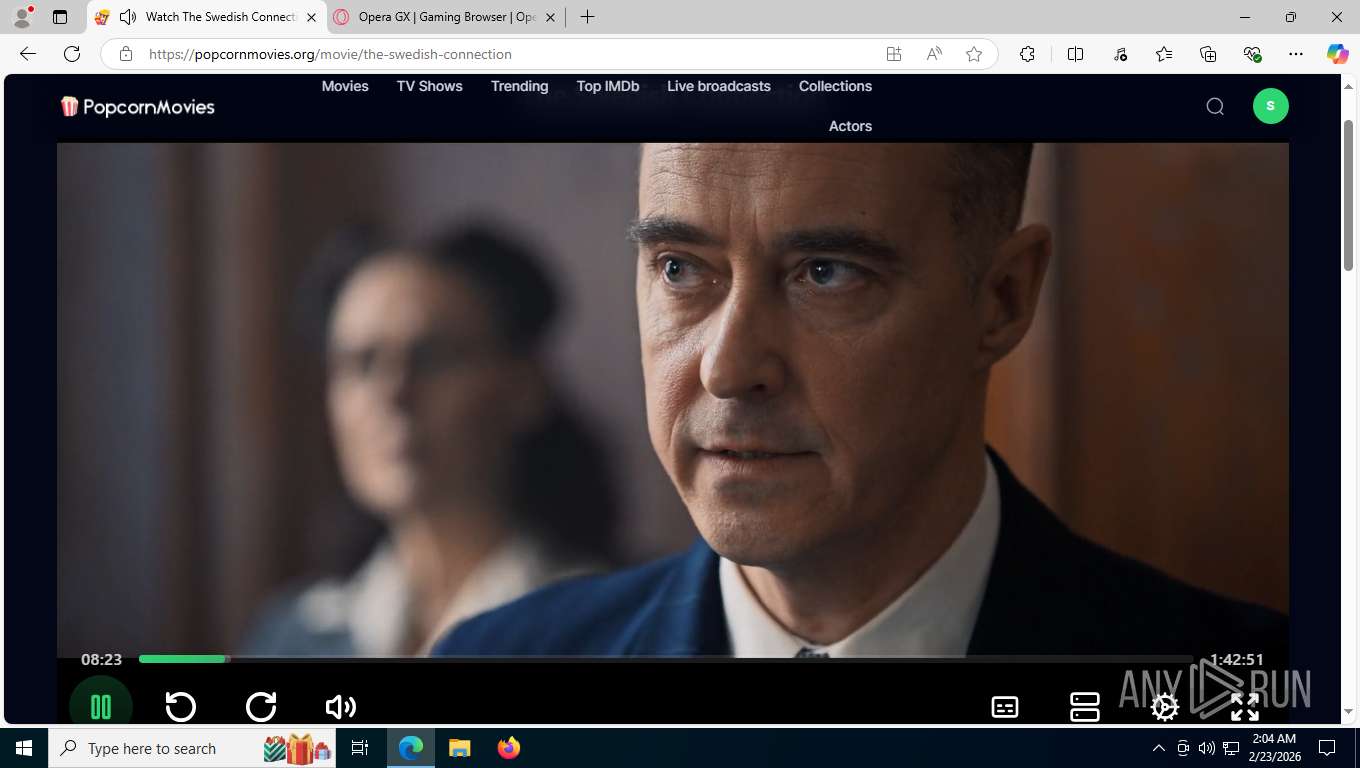Open the browser Extensions puzzle icon
The image size is (1360, 768).
[1027, 54]
